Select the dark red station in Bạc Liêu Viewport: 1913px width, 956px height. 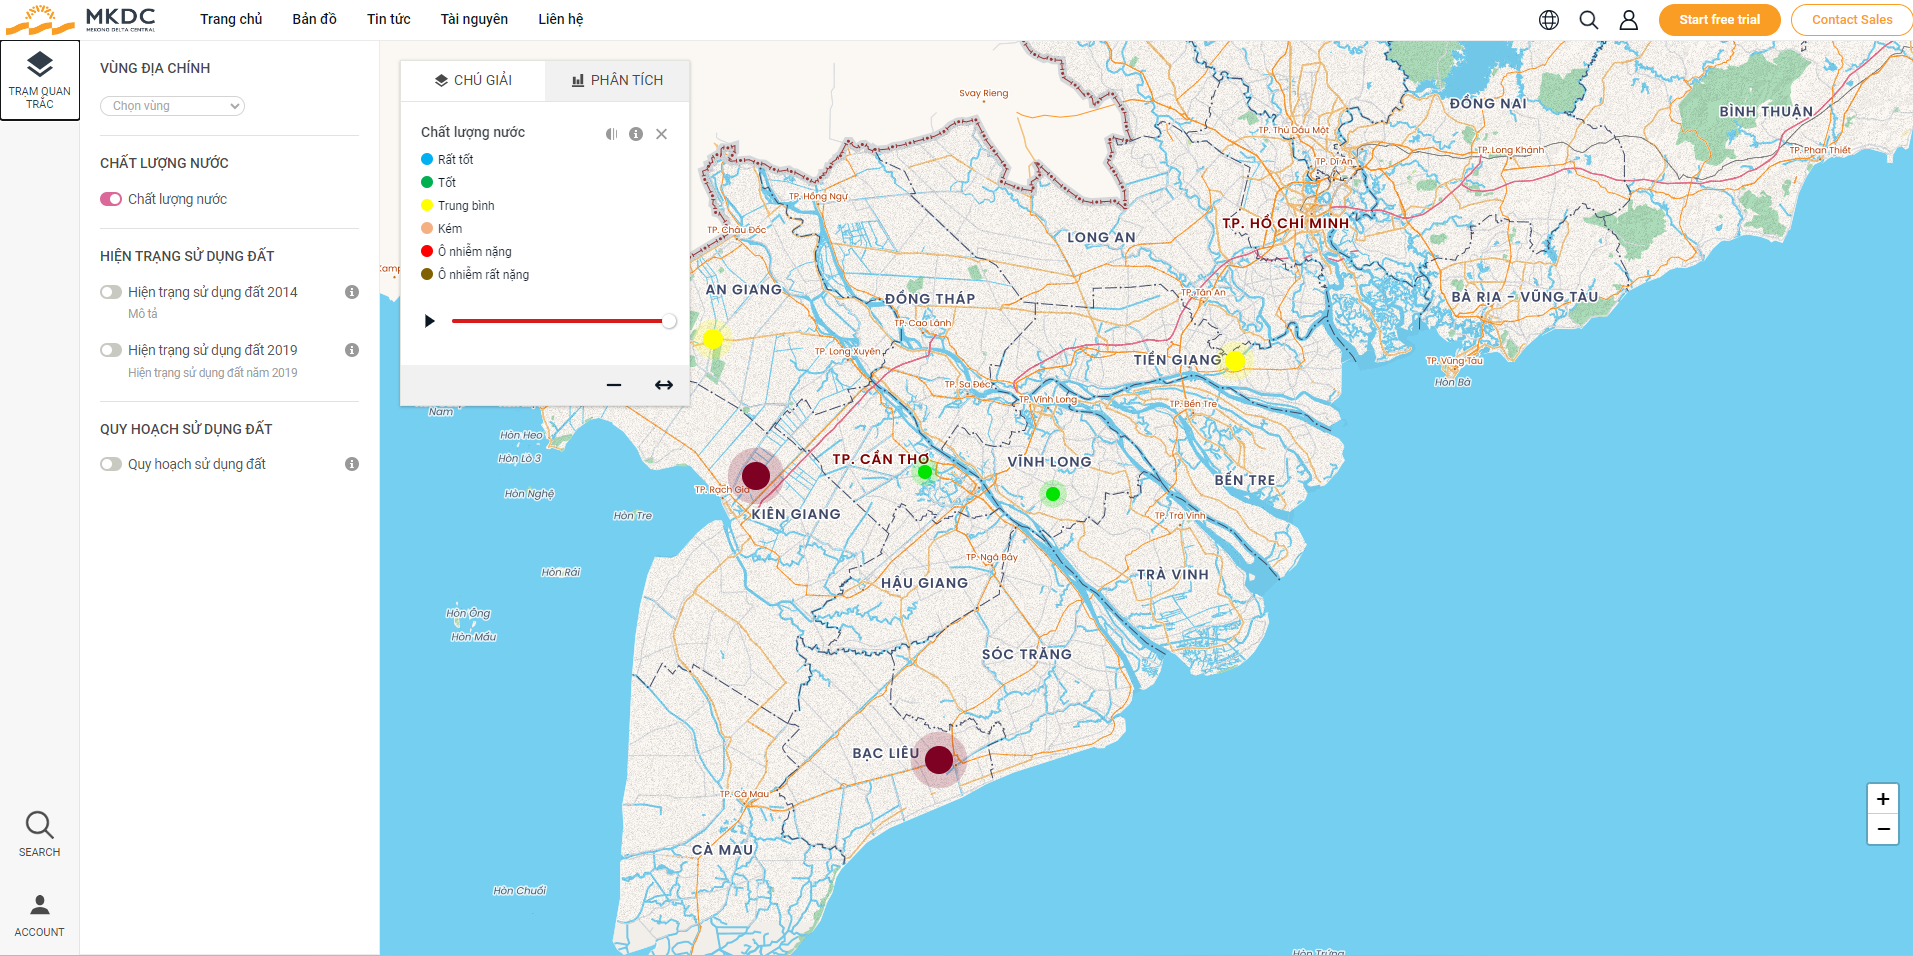(x=939, y=760)
